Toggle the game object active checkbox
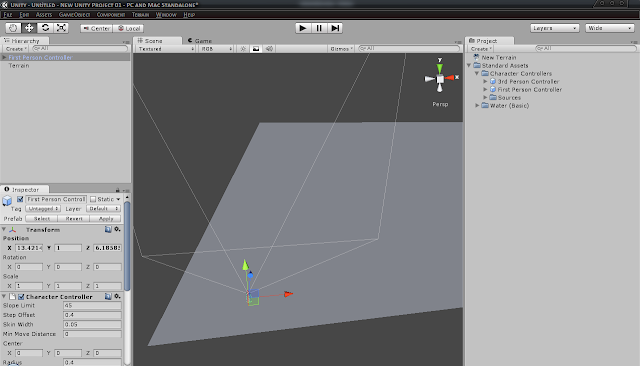Screen dimensions: 640x366 point(20,199)
